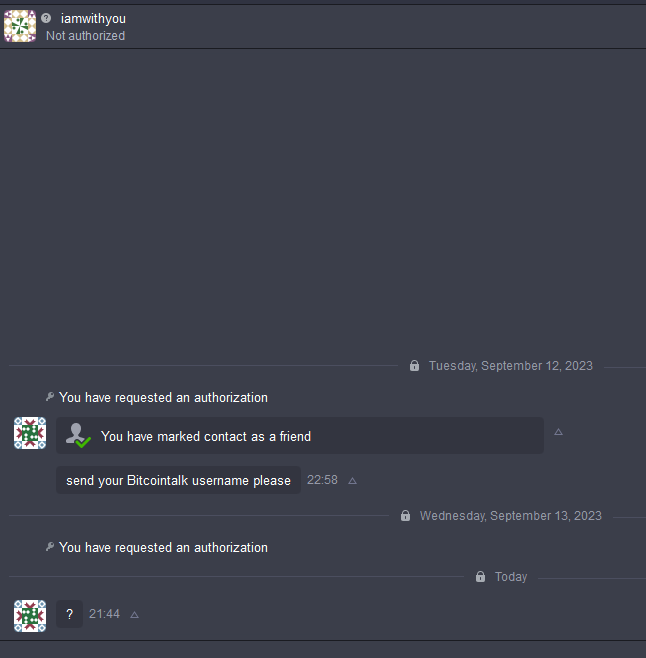
Task: Select "You have marked contact as a friend" bubble
Action: tap(300, 436)
